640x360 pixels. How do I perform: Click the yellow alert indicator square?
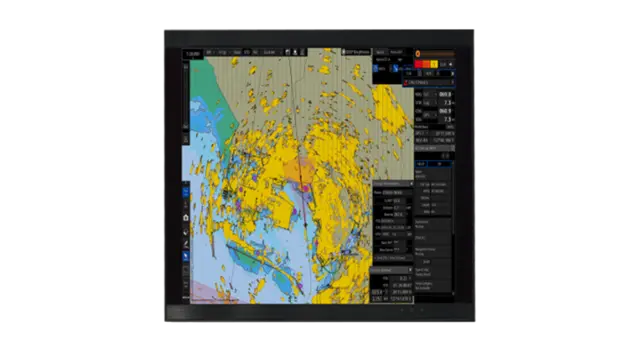coord(434,64)
